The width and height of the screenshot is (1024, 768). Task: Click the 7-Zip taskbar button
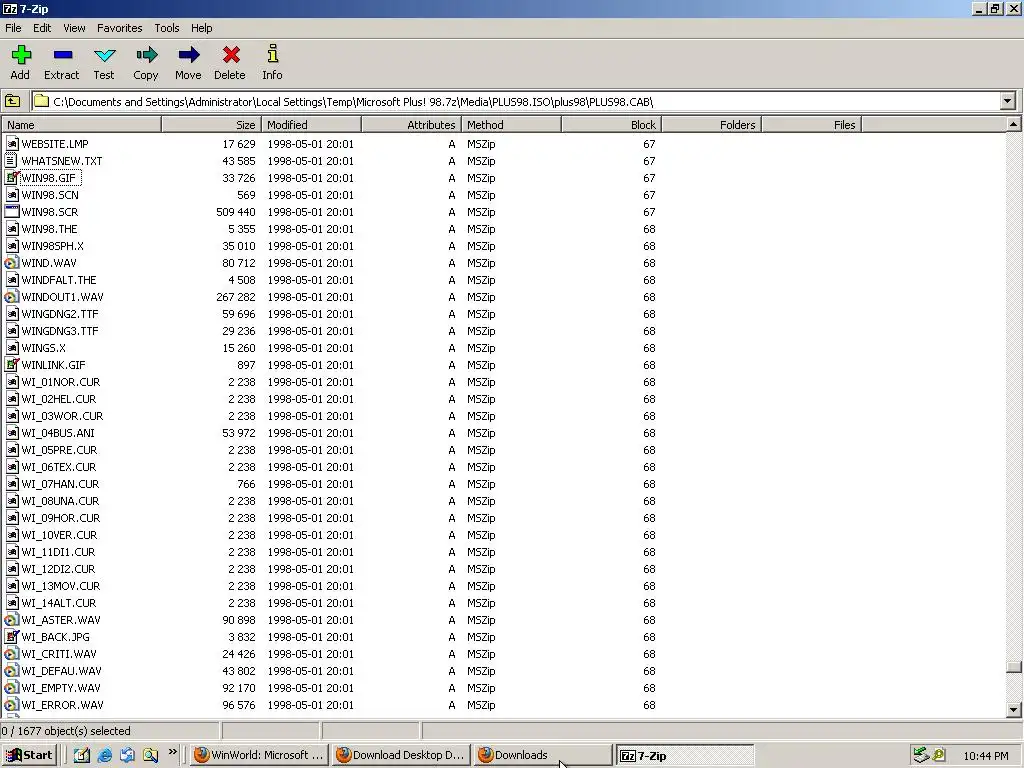[685, 755]
